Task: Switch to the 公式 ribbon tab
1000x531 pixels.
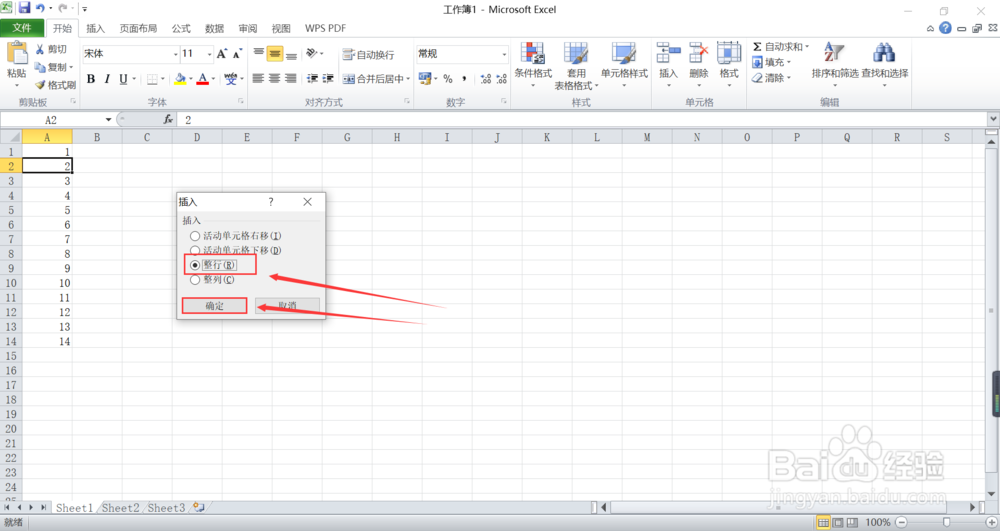Action: click(181, 28)
